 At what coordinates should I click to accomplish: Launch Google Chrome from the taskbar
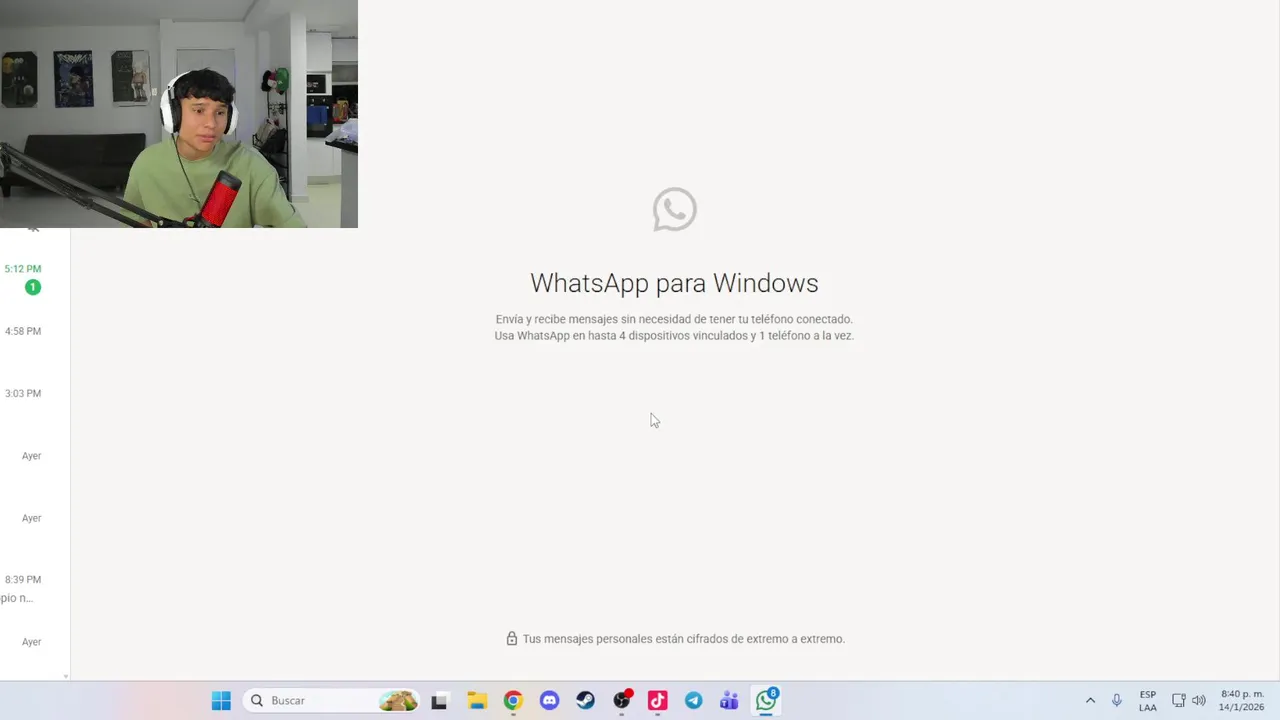pyautogui.click(x=513, y=701)
